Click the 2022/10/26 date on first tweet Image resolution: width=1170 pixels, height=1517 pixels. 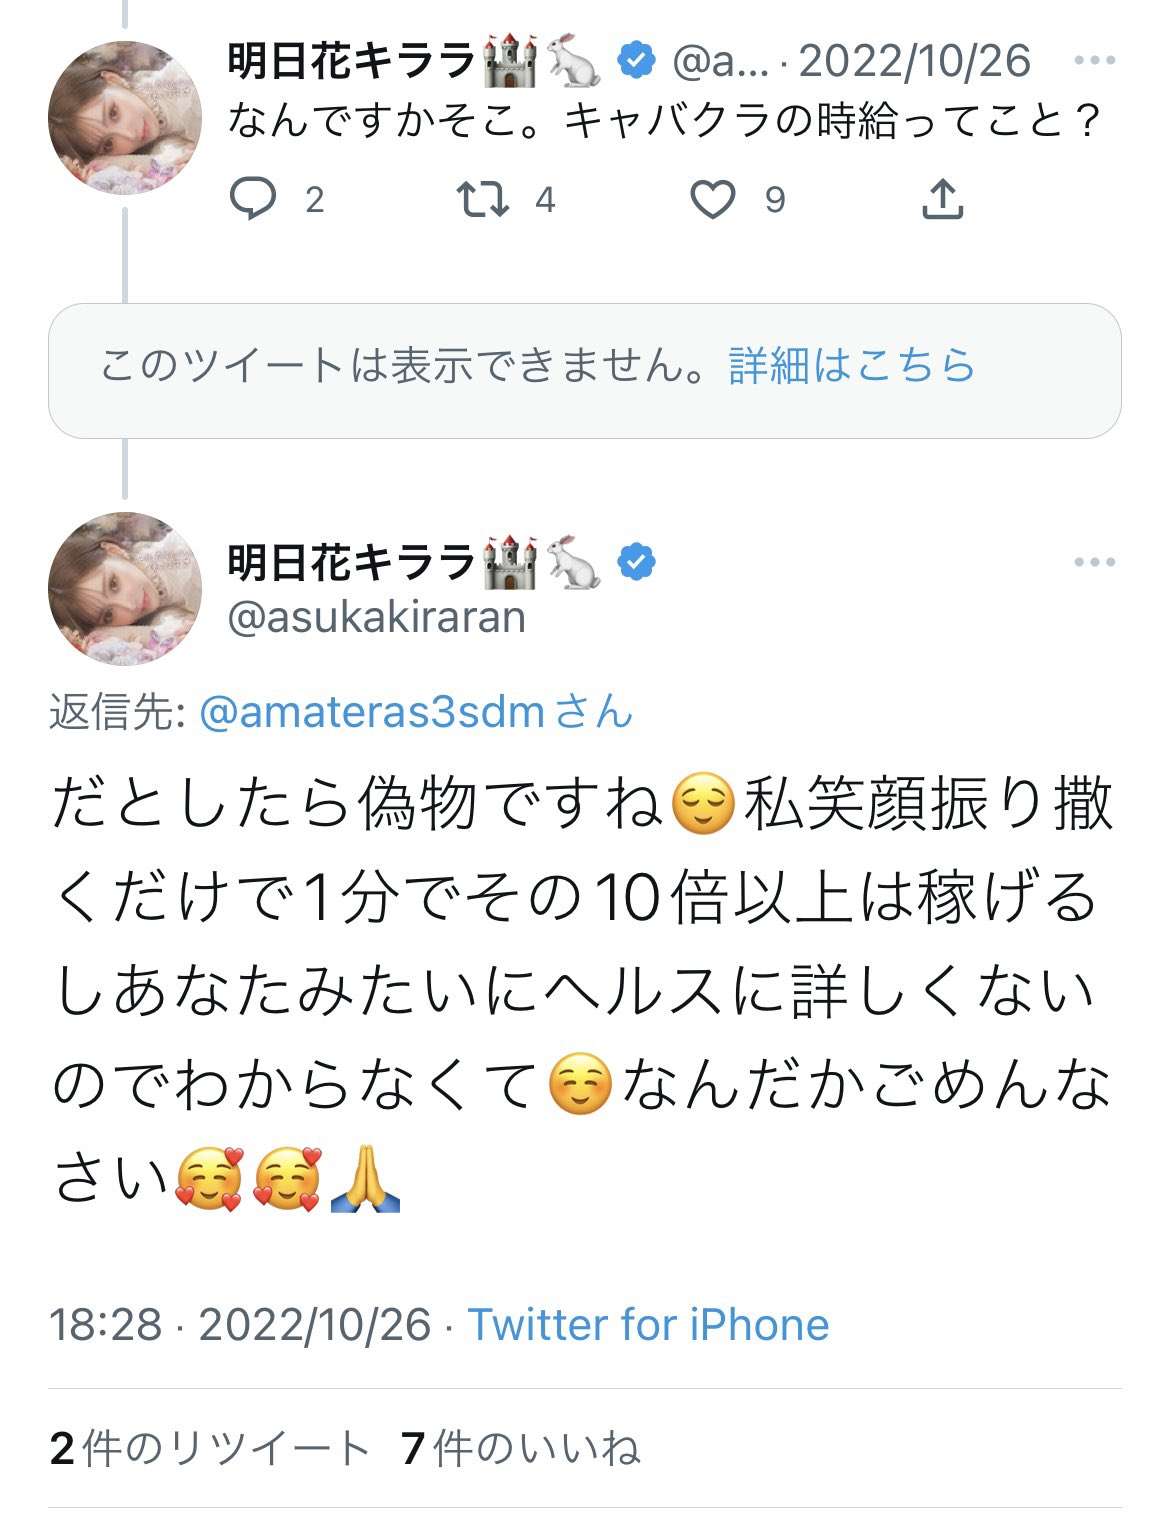[x=914, y=61]
